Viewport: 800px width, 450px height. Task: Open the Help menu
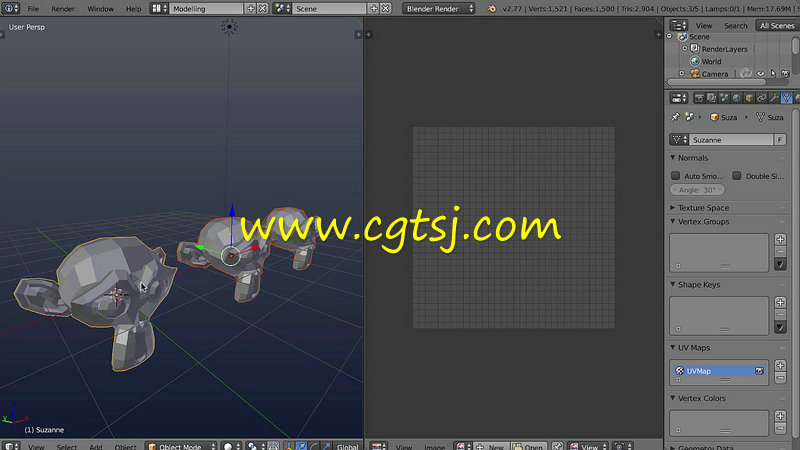click(x=133, y=9)
